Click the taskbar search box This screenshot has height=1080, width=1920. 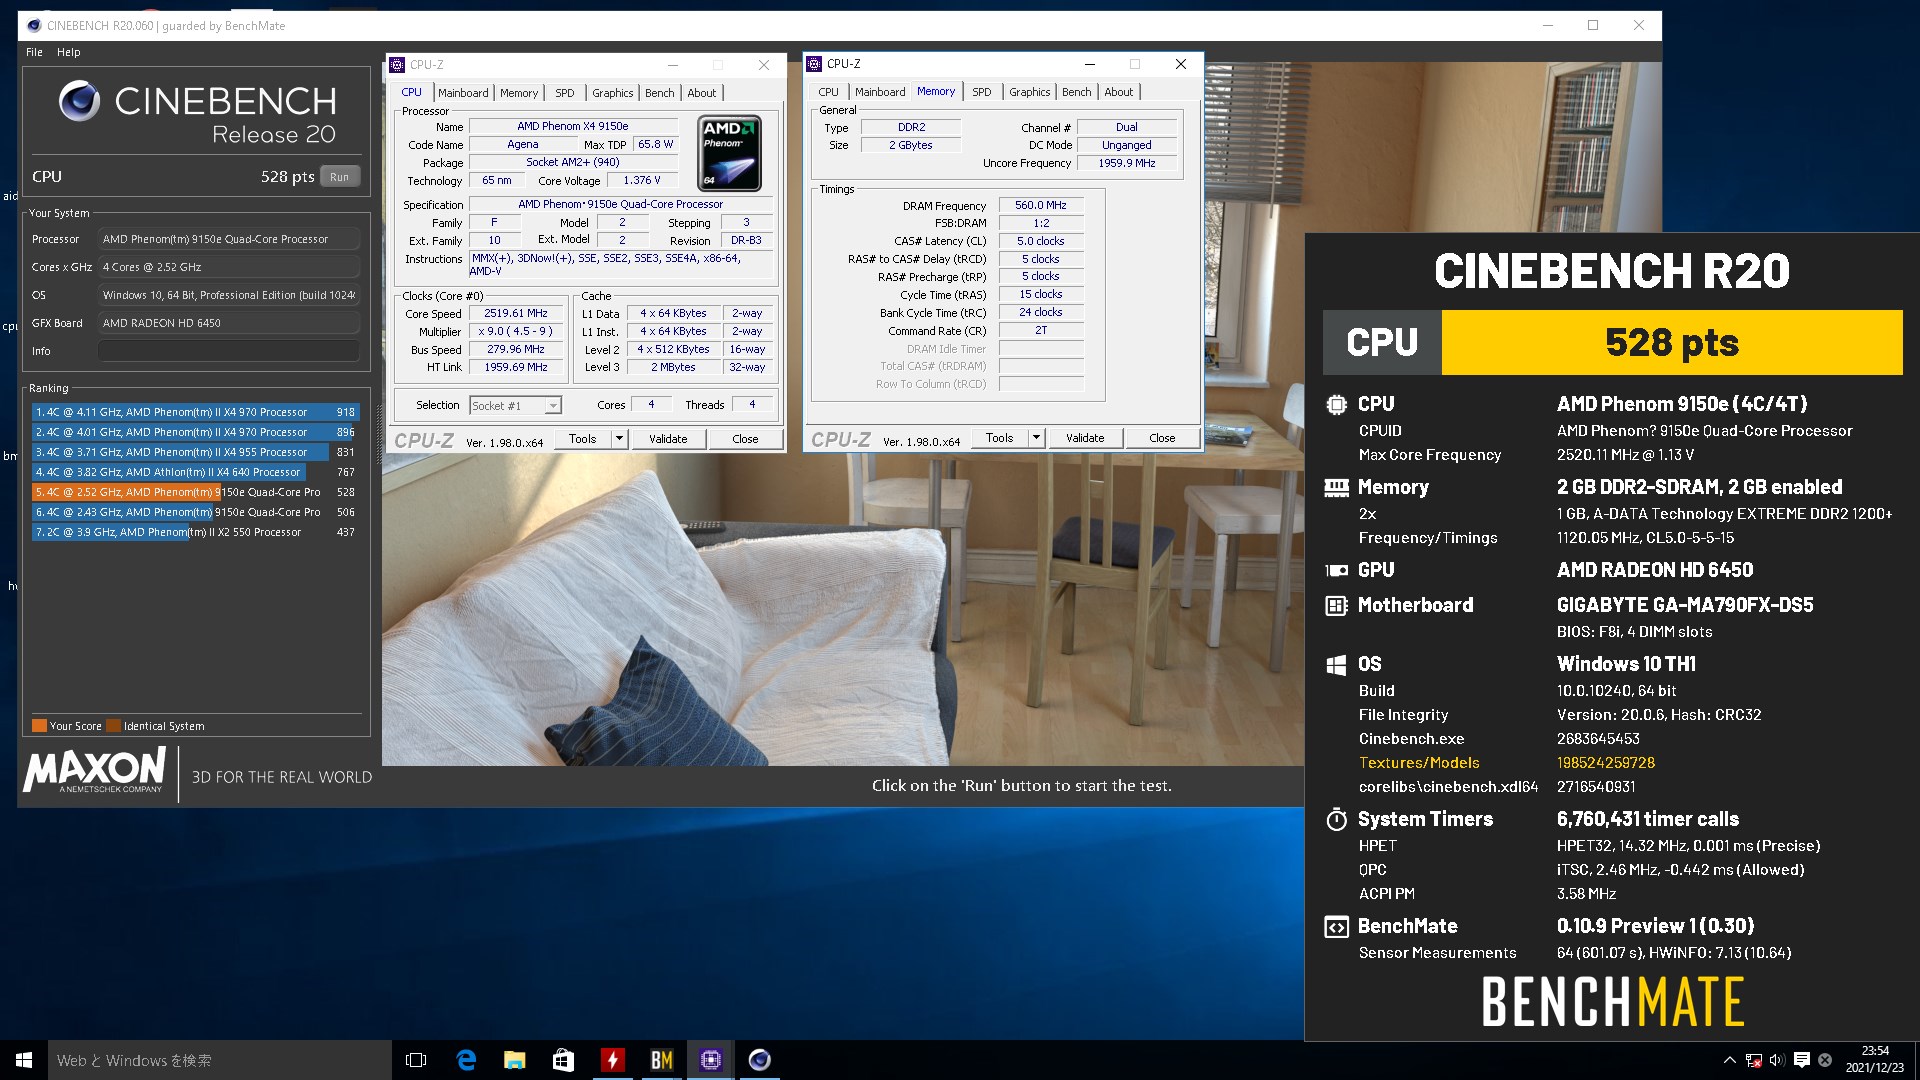pyautogui.click(x=220, y=1060)
